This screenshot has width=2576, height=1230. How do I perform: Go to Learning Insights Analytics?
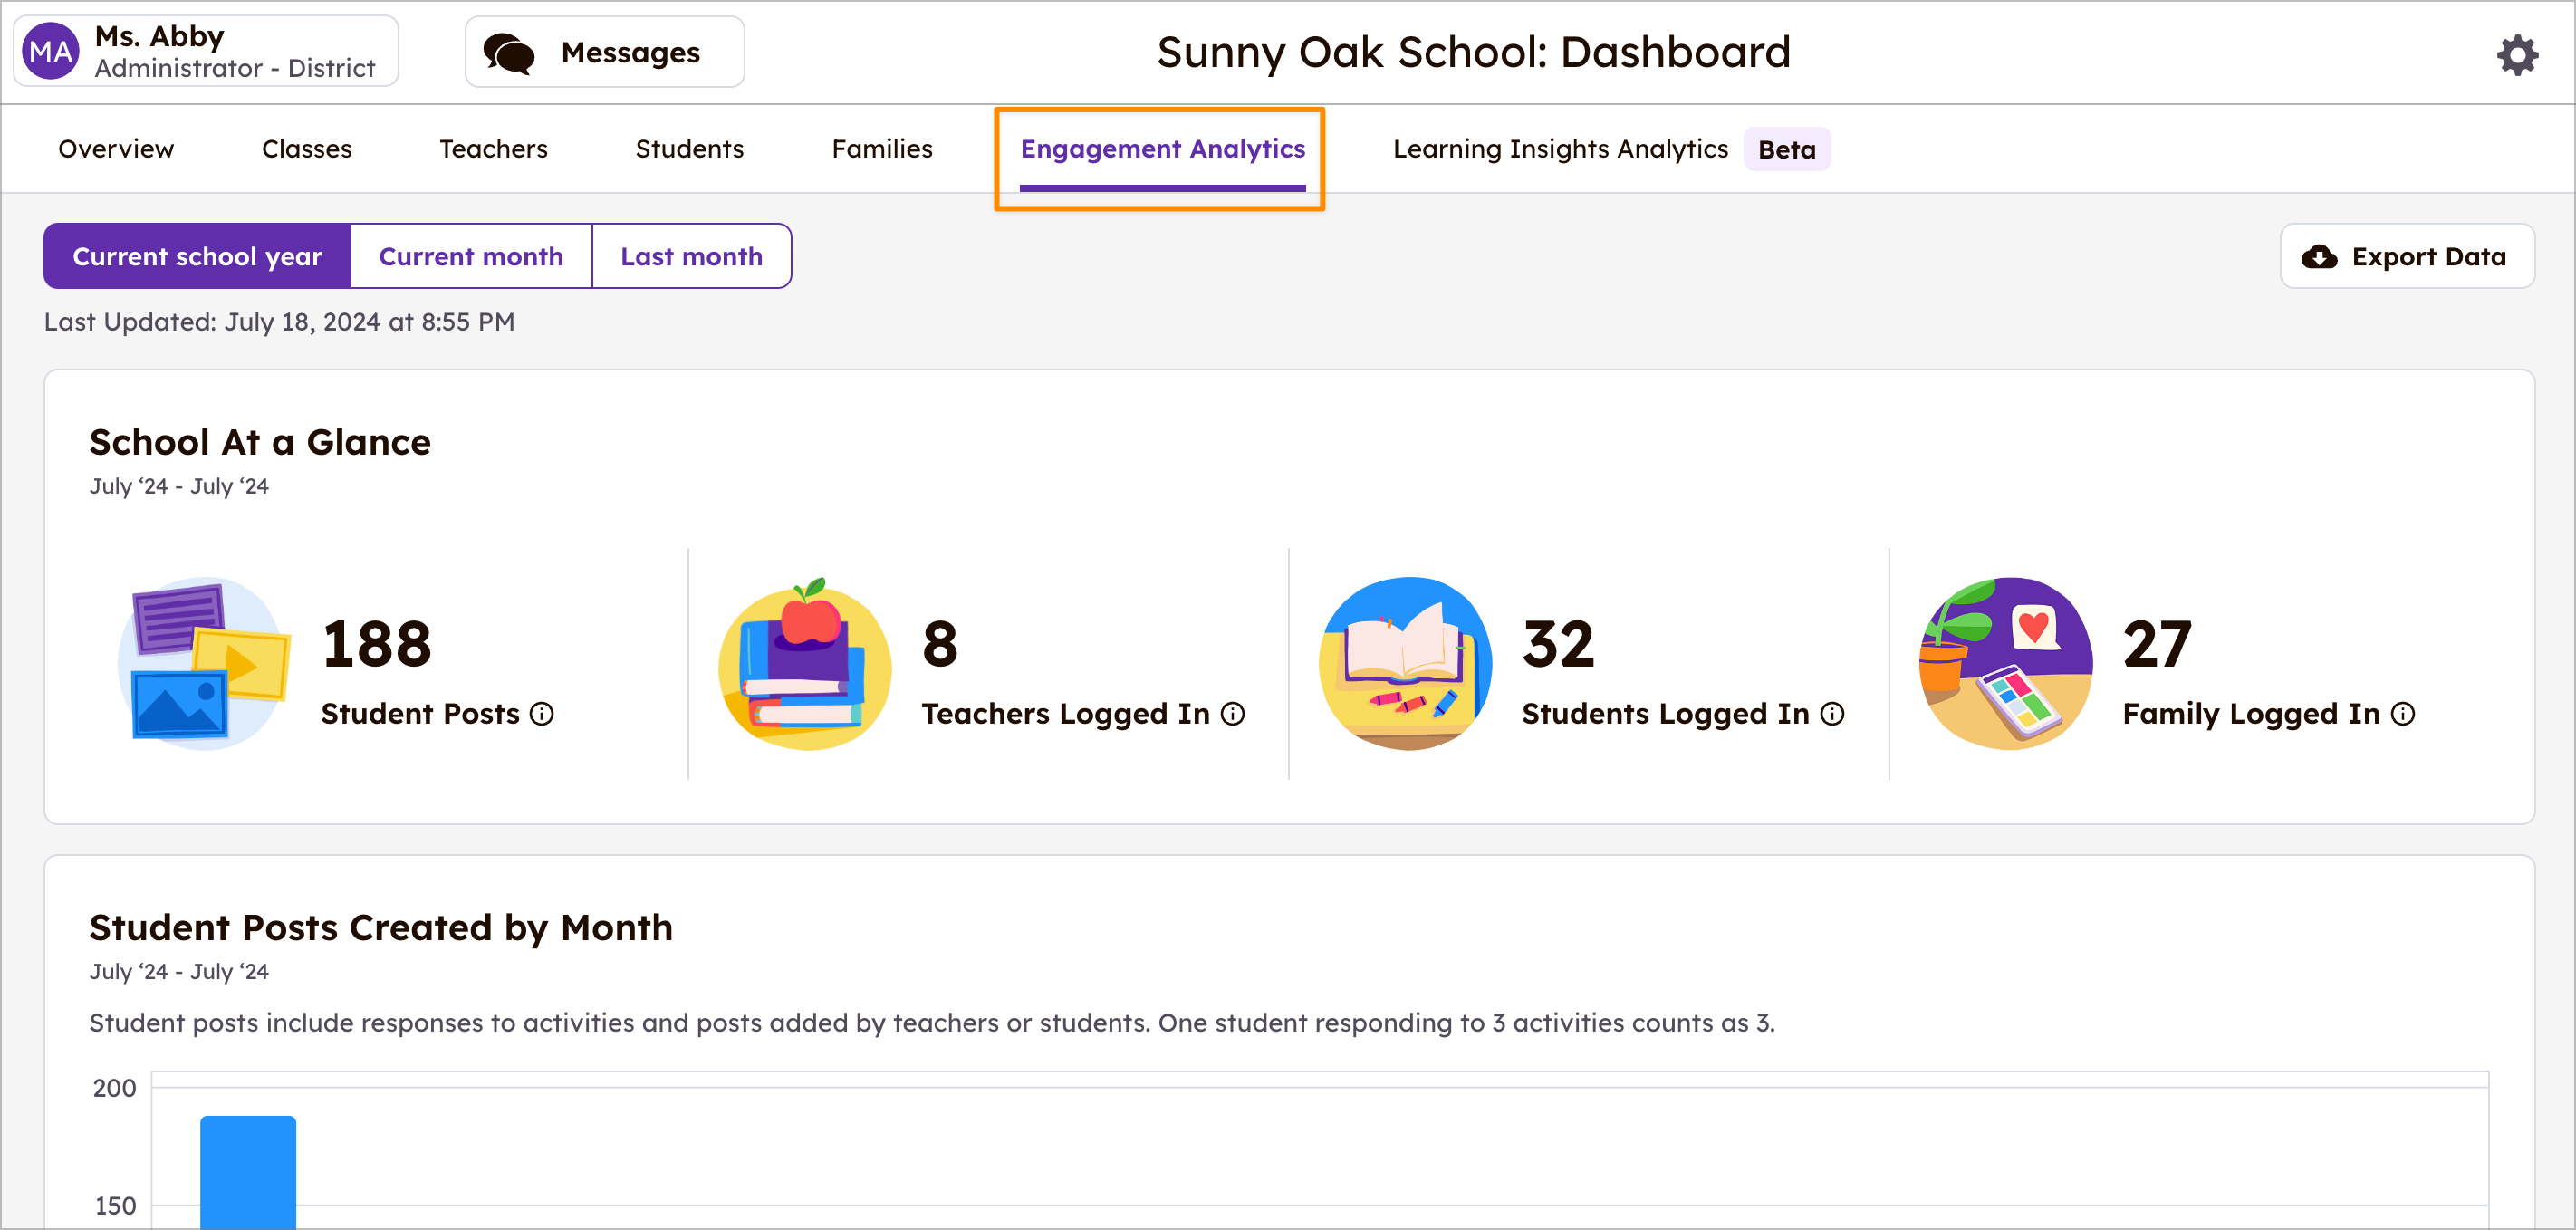click(x=1560, y=148)
